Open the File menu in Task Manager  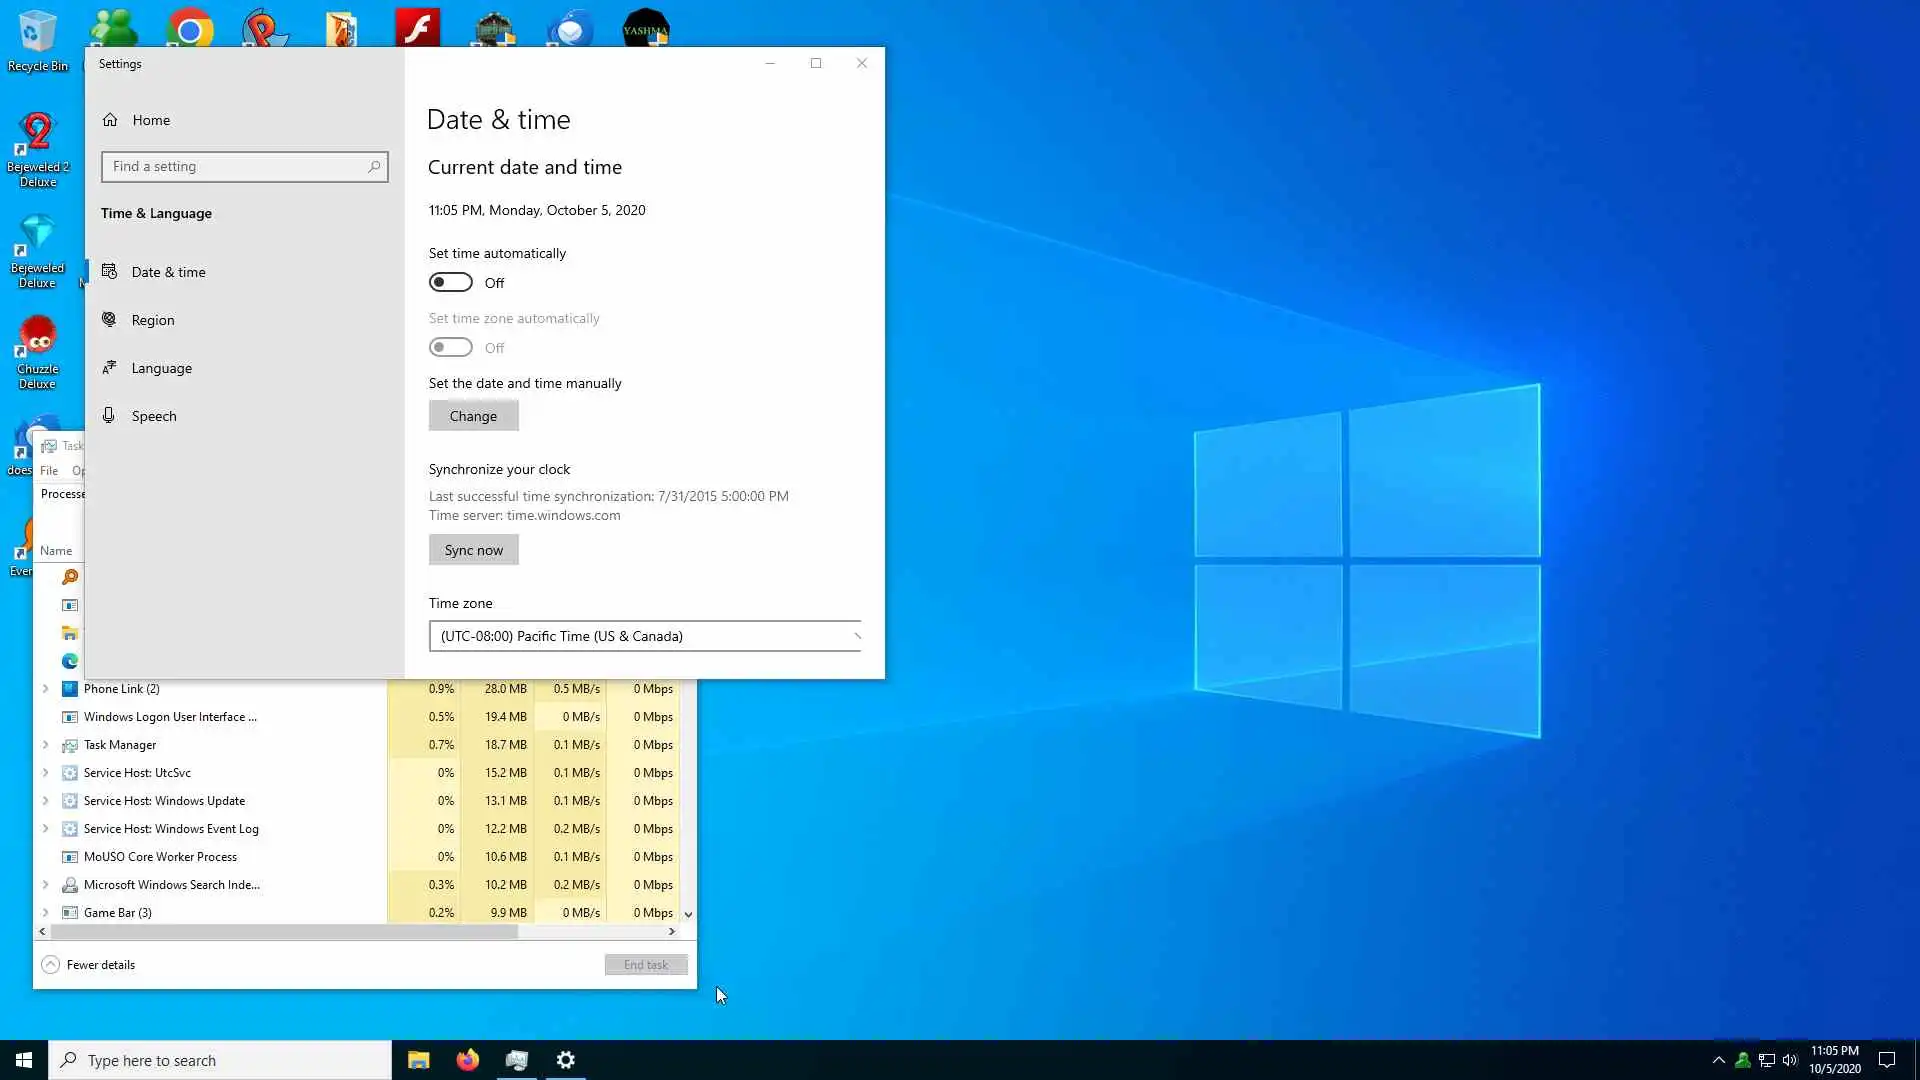49,471
